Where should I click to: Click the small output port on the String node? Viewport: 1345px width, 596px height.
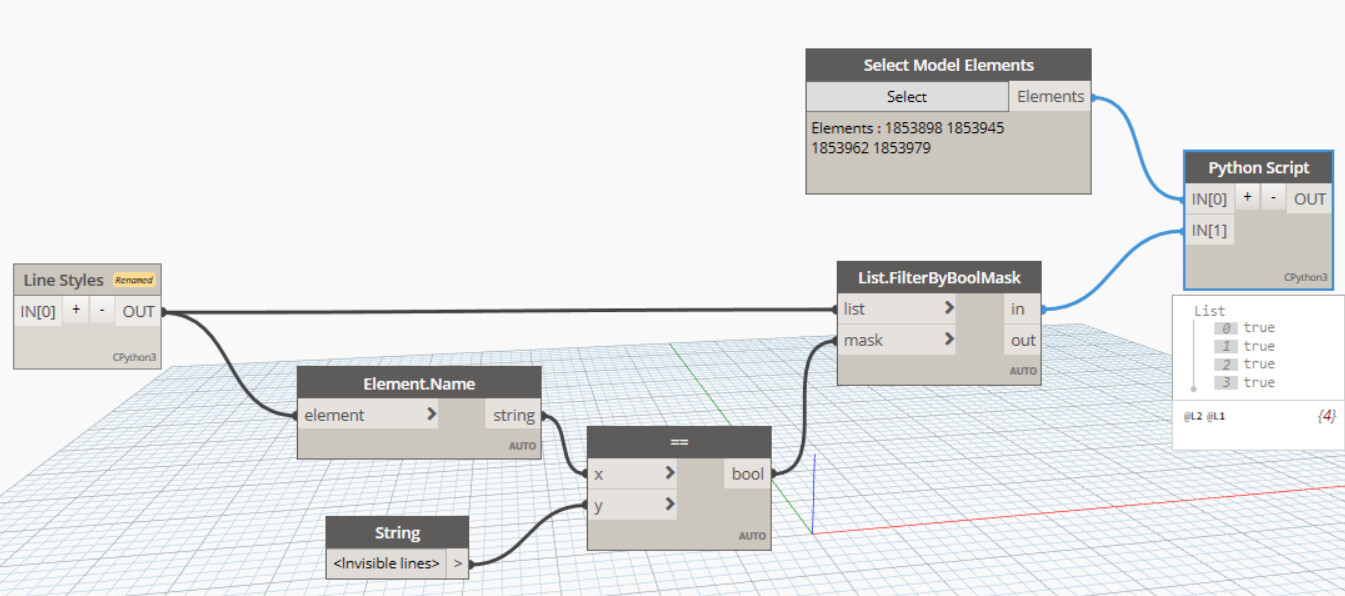tap(457, 563)
